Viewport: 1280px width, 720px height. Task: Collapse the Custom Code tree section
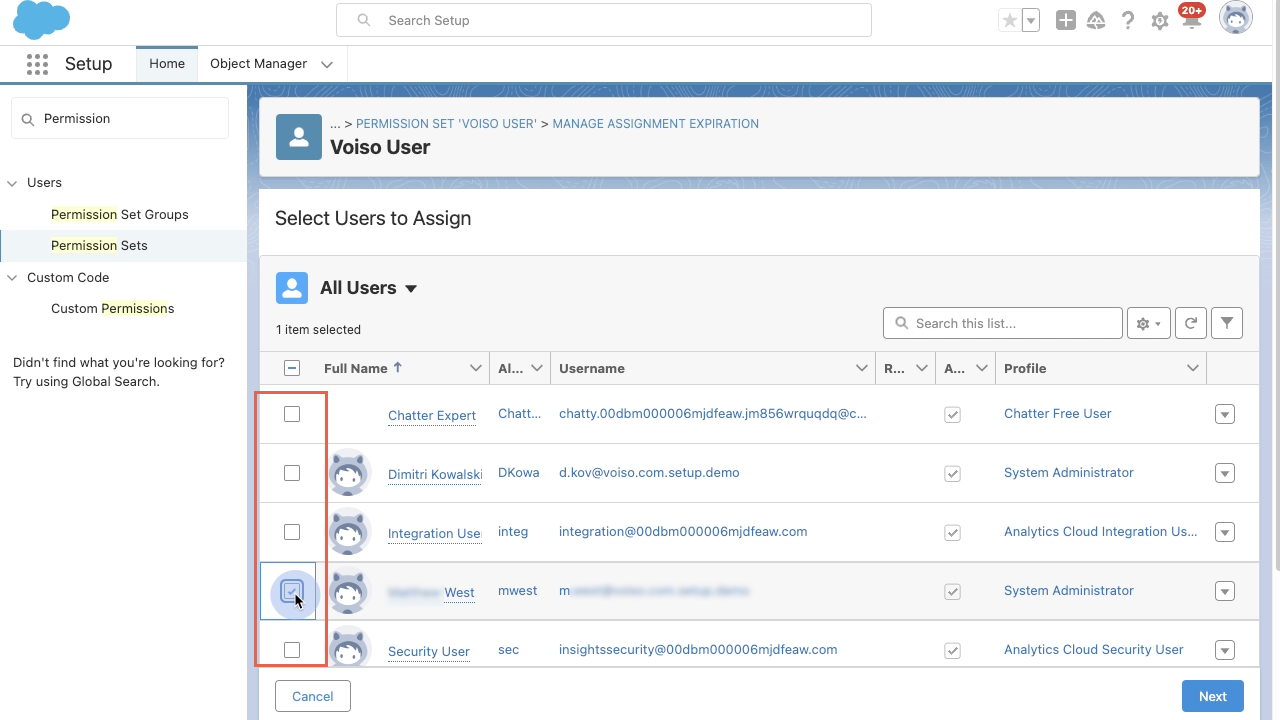[x=12, y=278]
